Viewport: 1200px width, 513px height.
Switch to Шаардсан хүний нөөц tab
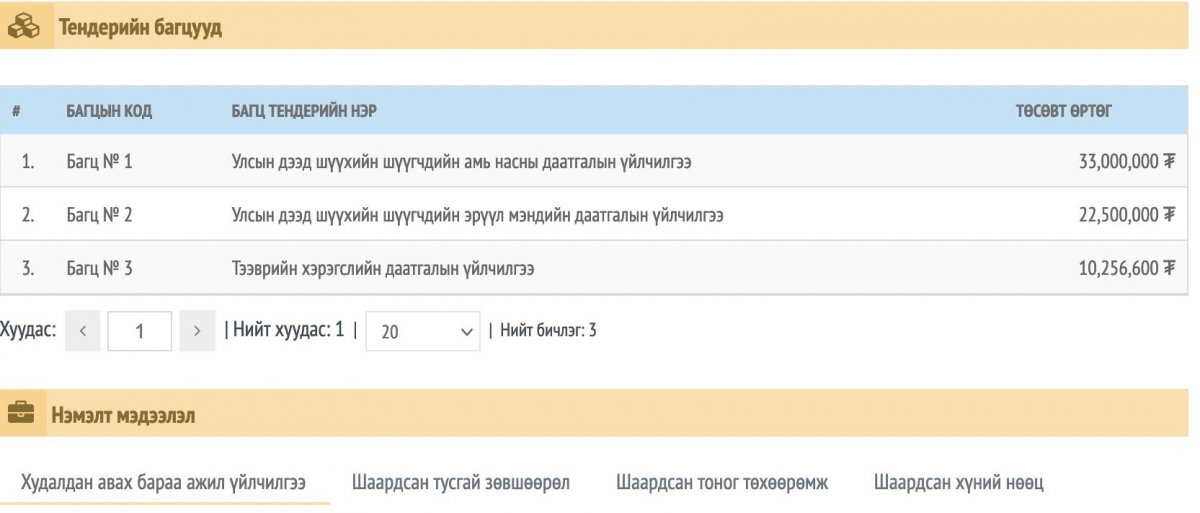tap(959, 483)
